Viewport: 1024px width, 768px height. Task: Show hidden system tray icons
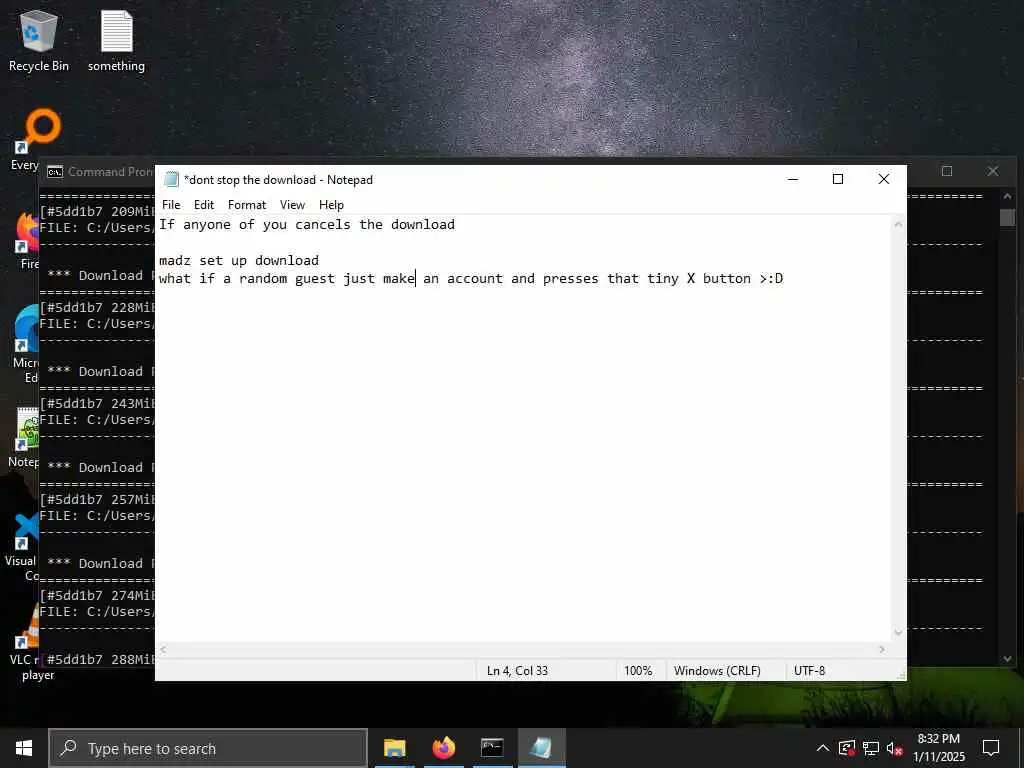(823, 748)
